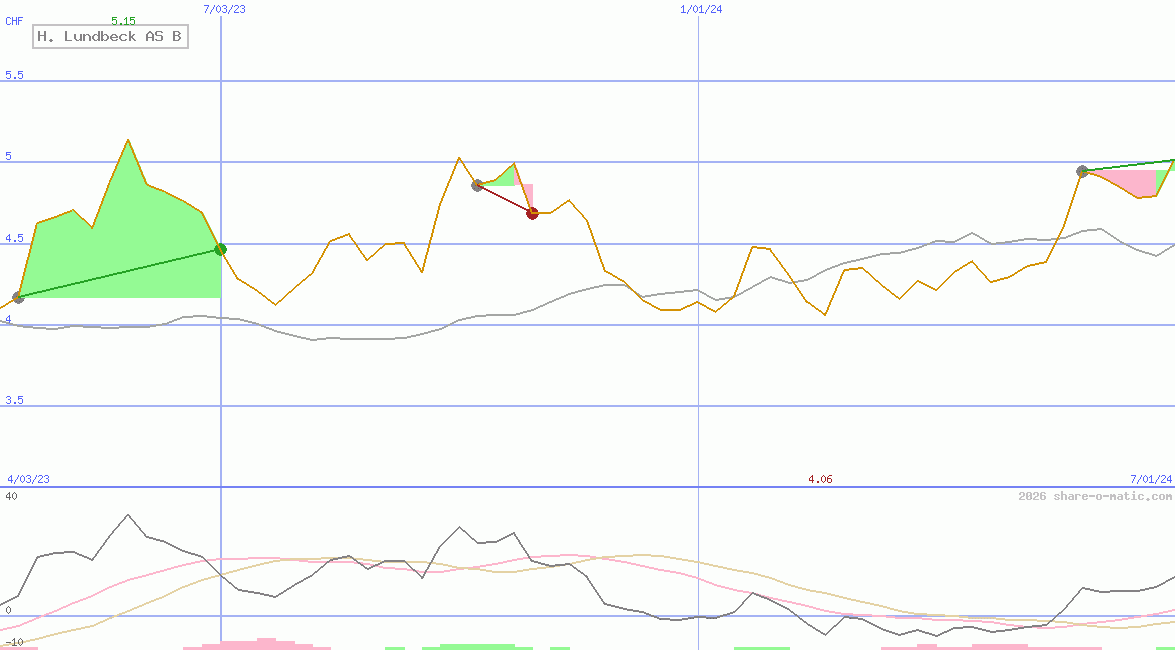Click the H. Lundbeck AS B title label
This screenshot has height=650, width=1175.
click(x=110, y=37)
